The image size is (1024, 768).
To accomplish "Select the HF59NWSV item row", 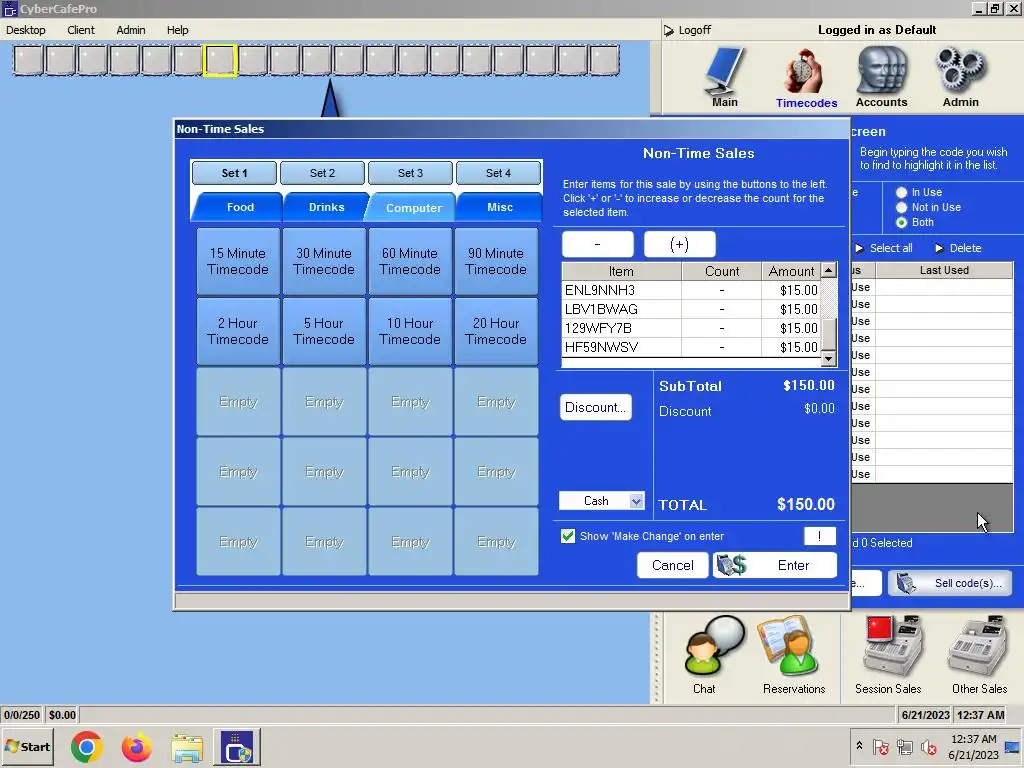I will click(x=690, y=347).
